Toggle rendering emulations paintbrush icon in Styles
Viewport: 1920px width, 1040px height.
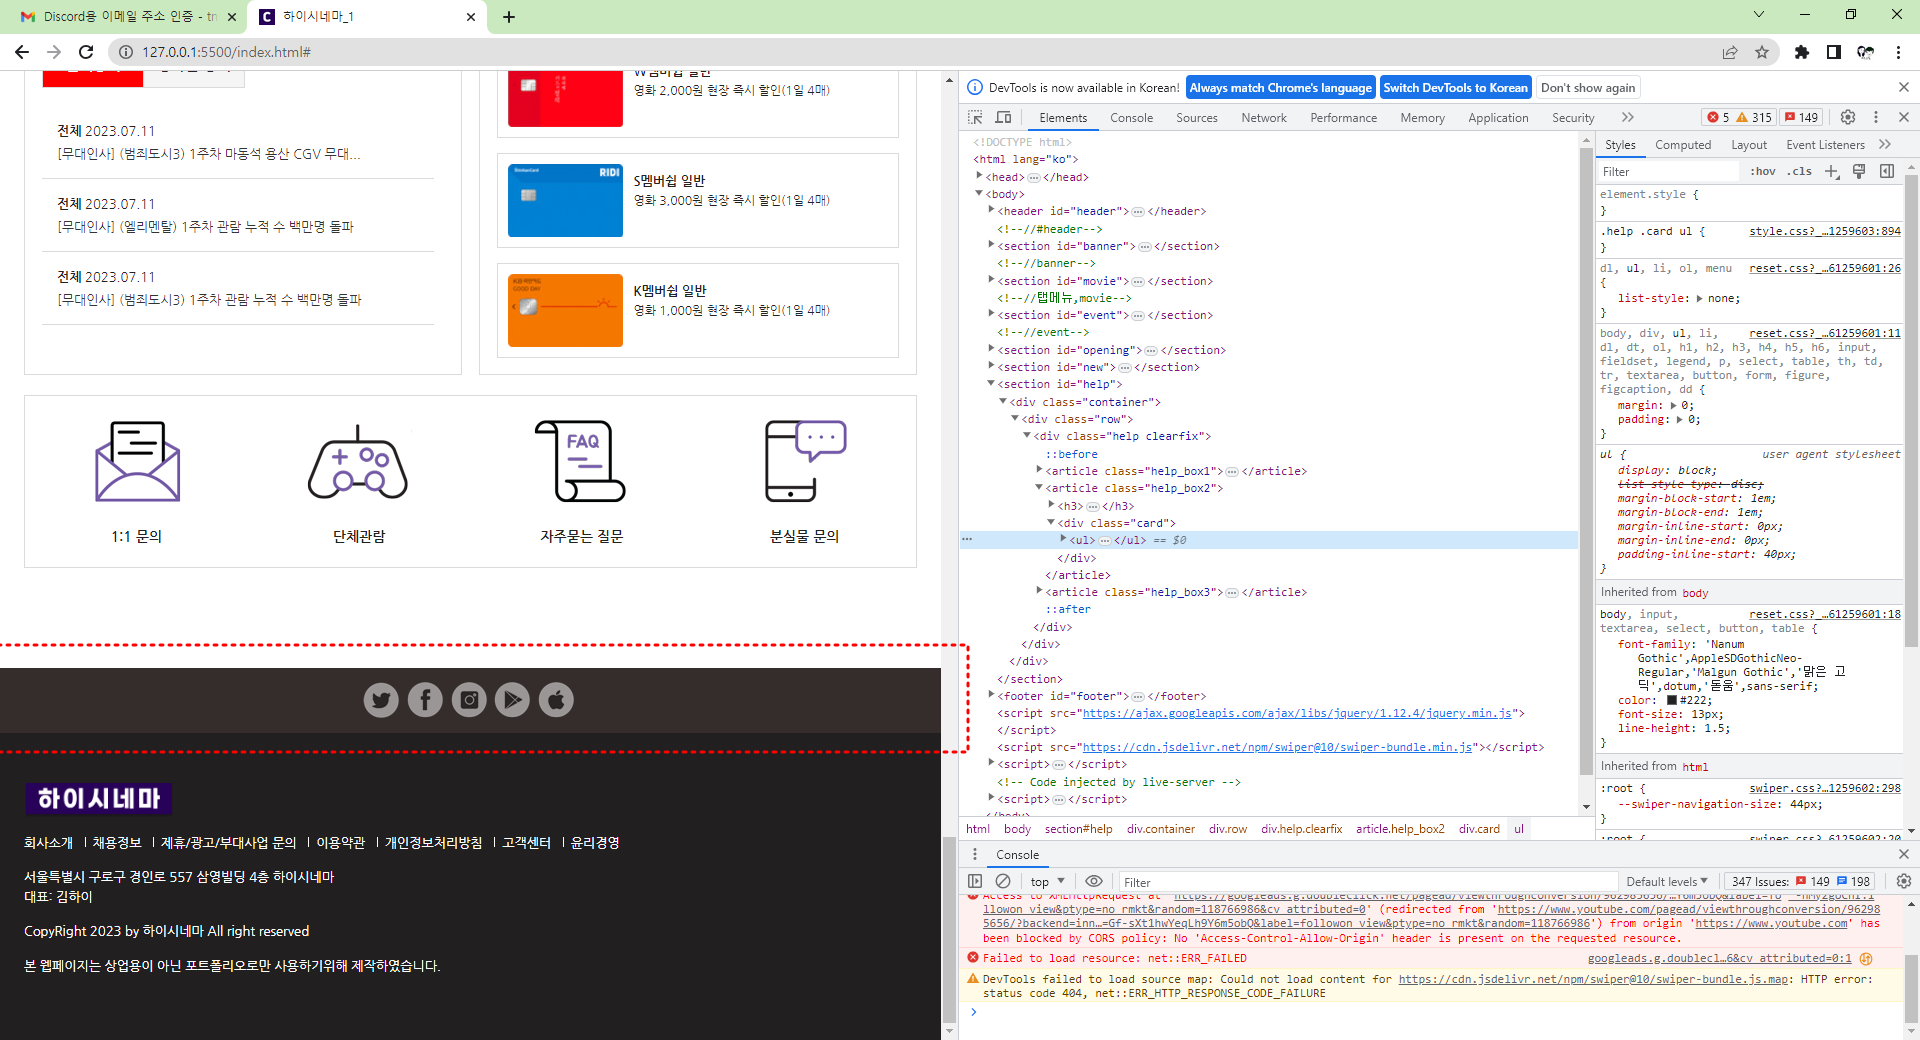pyautogui.click(x=1859, y=171)
